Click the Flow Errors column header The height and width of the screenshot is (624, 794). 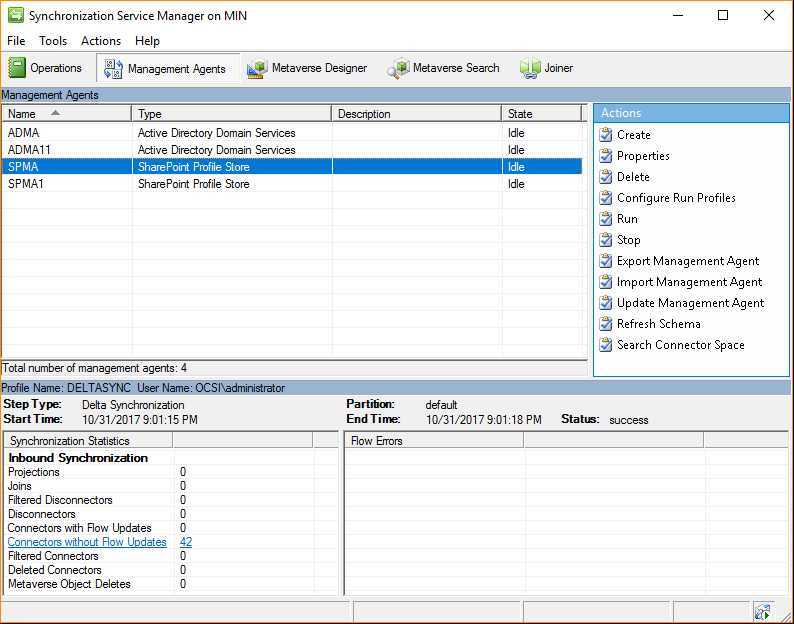click(434, 441)
